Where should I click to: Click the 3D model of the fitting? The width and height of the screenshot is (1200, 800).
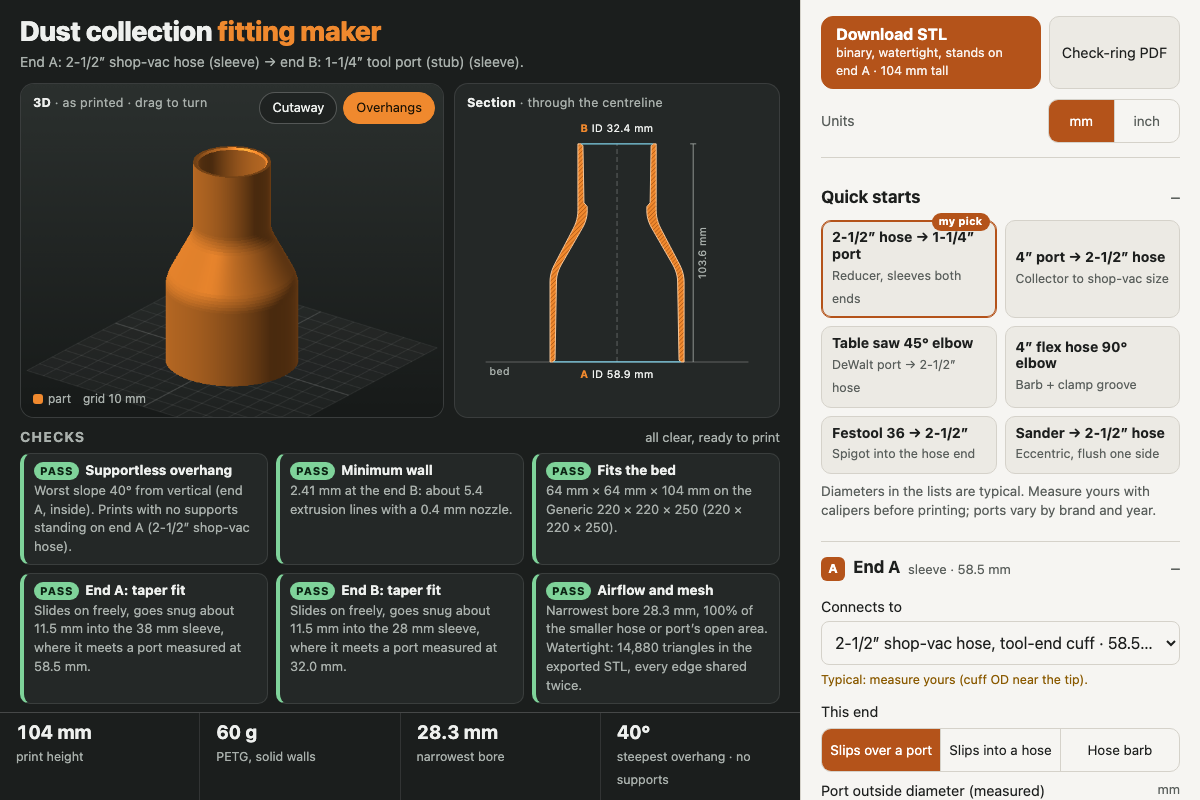click(231, 266)
